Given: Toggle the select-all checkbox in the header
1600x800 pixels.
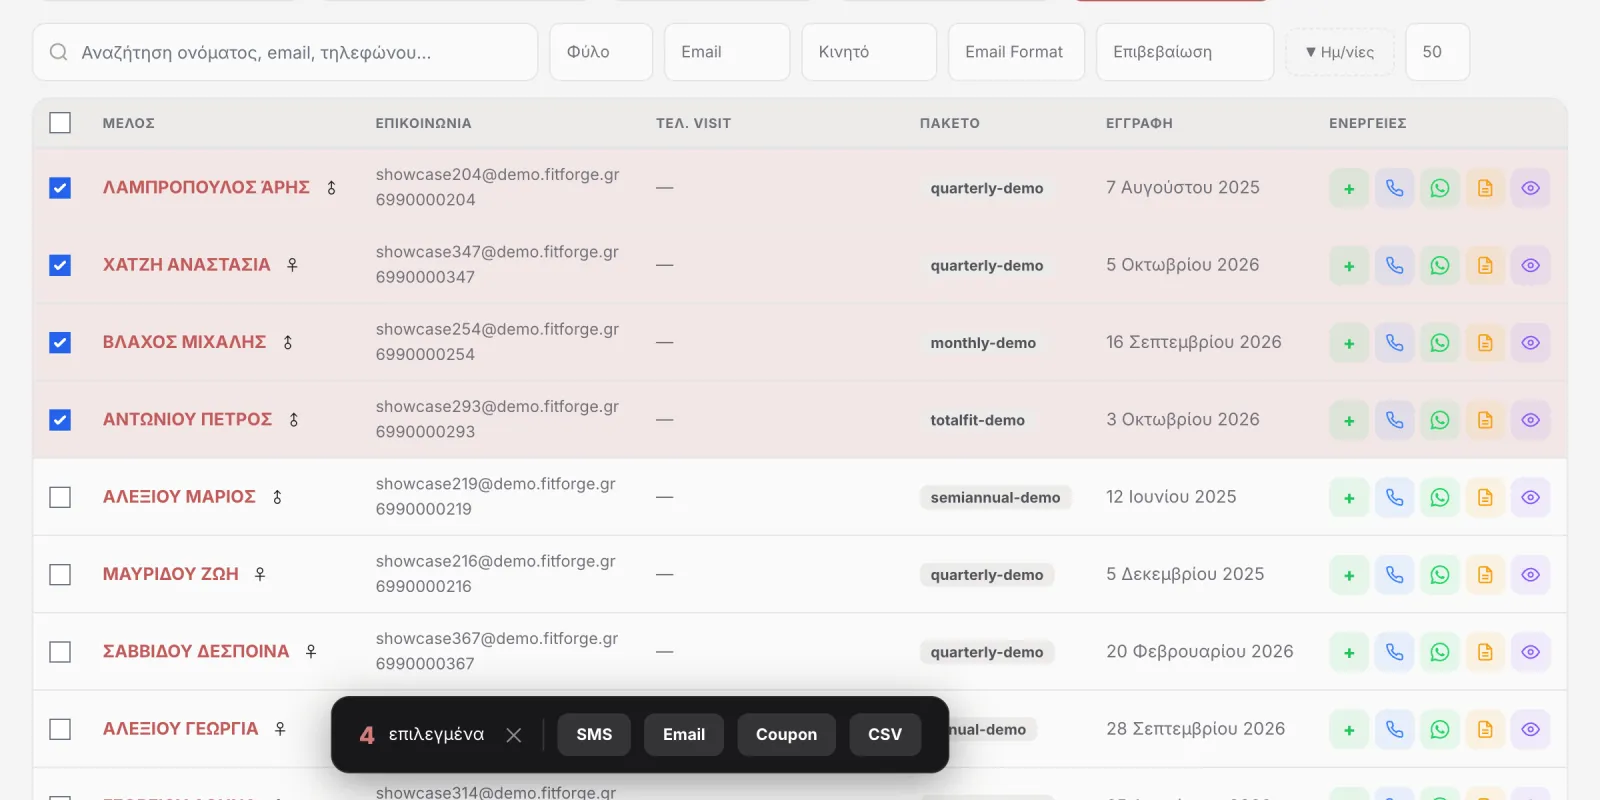Looking at the screenshot, I should pos(60,123).
